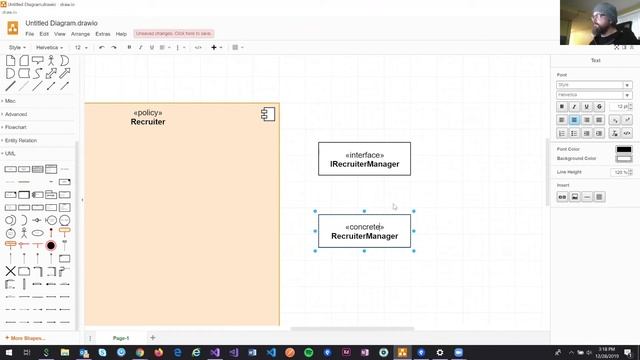
Task: Open the Help menu
Action: pyautogui.click(x=121, y=34)
